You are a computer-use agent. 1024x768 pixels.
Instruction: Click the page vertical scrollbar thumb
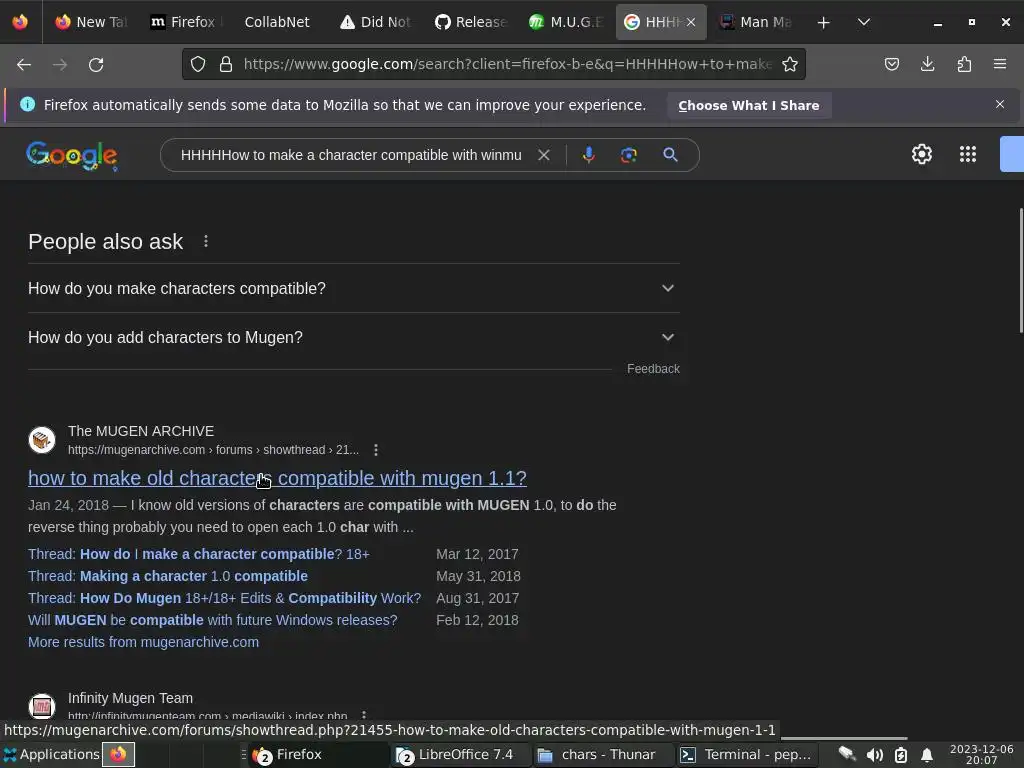[1021, 270]
